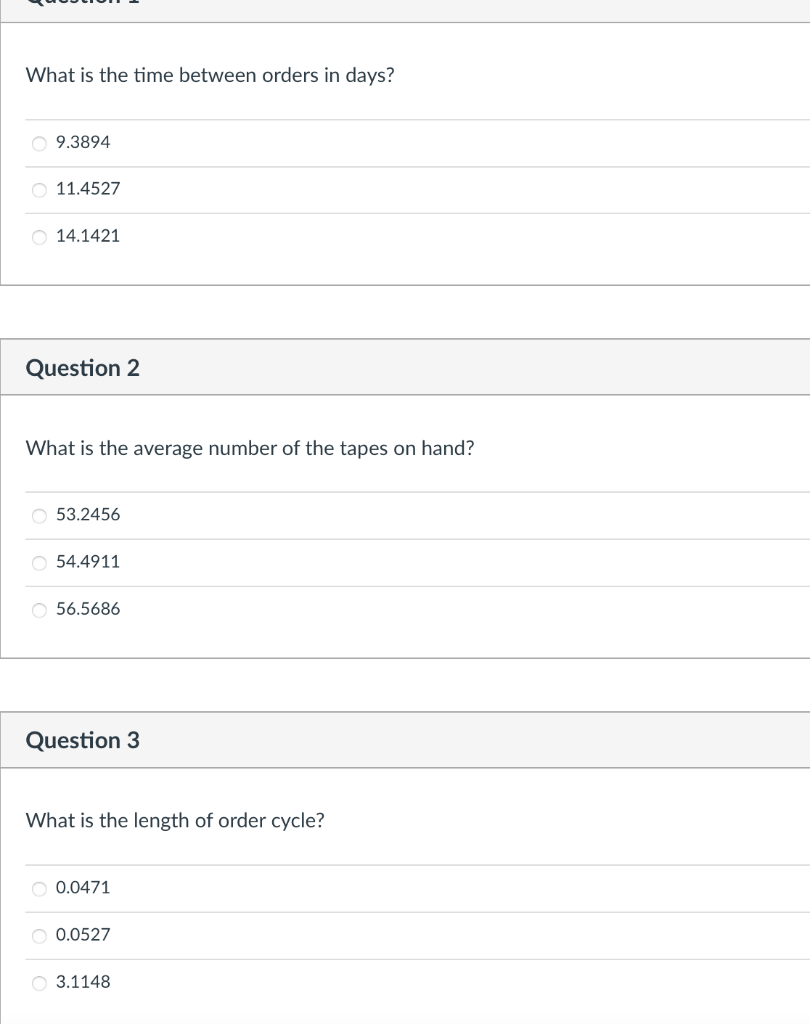This screenshot has height=1024, width=810.
Task: Click the "Question 3" header title
Action: [83, 741]
